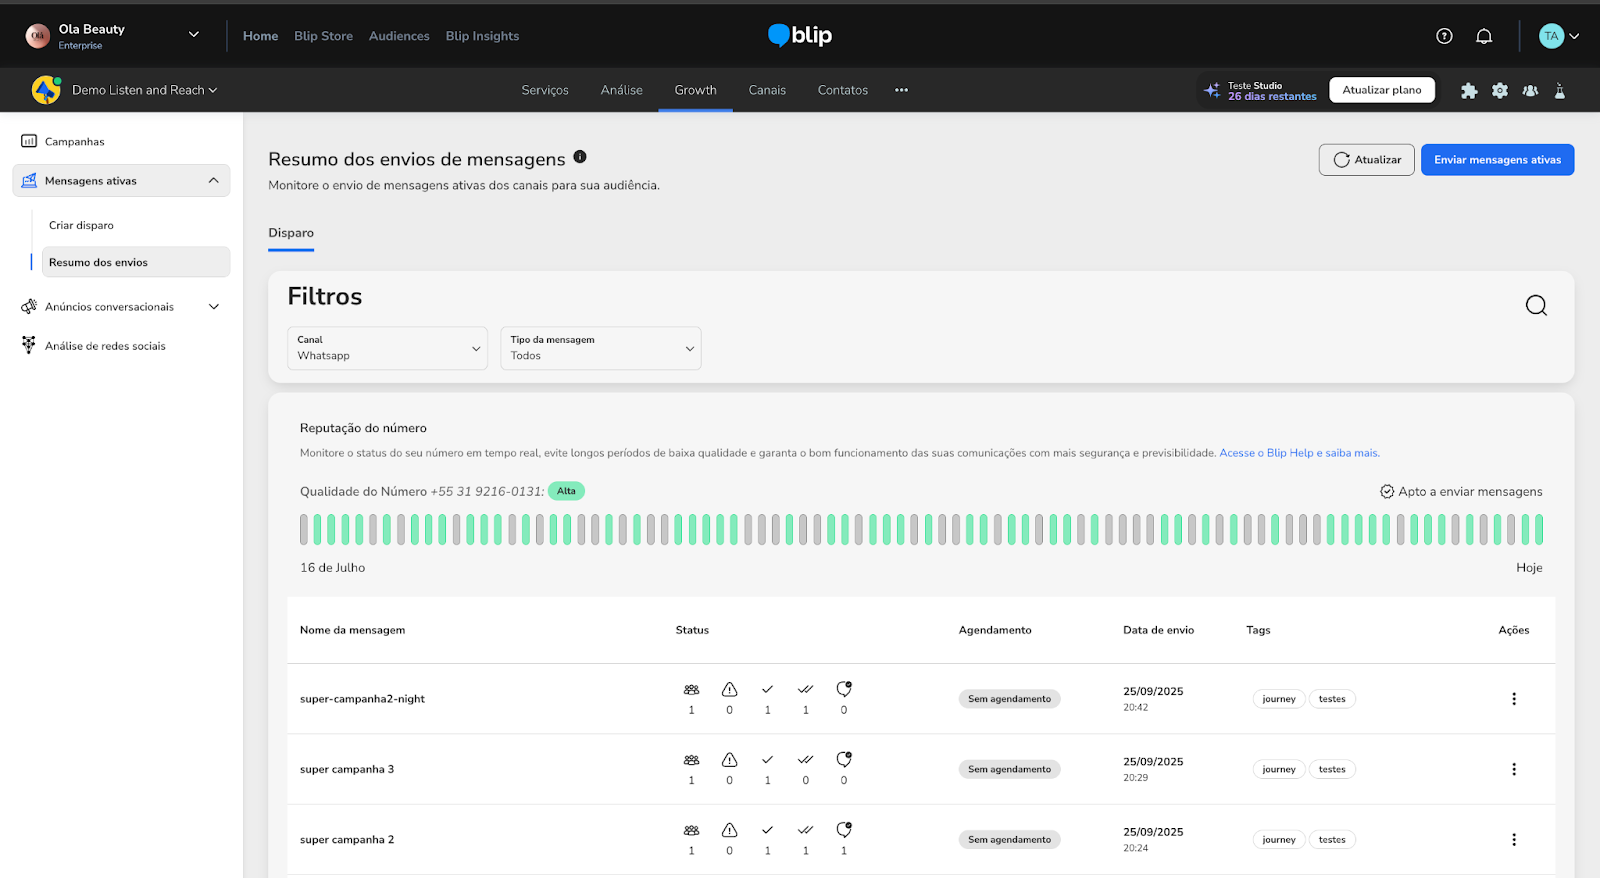Open the notifications bell
The image size is (1600, 878).
[x=1484, y=36]
